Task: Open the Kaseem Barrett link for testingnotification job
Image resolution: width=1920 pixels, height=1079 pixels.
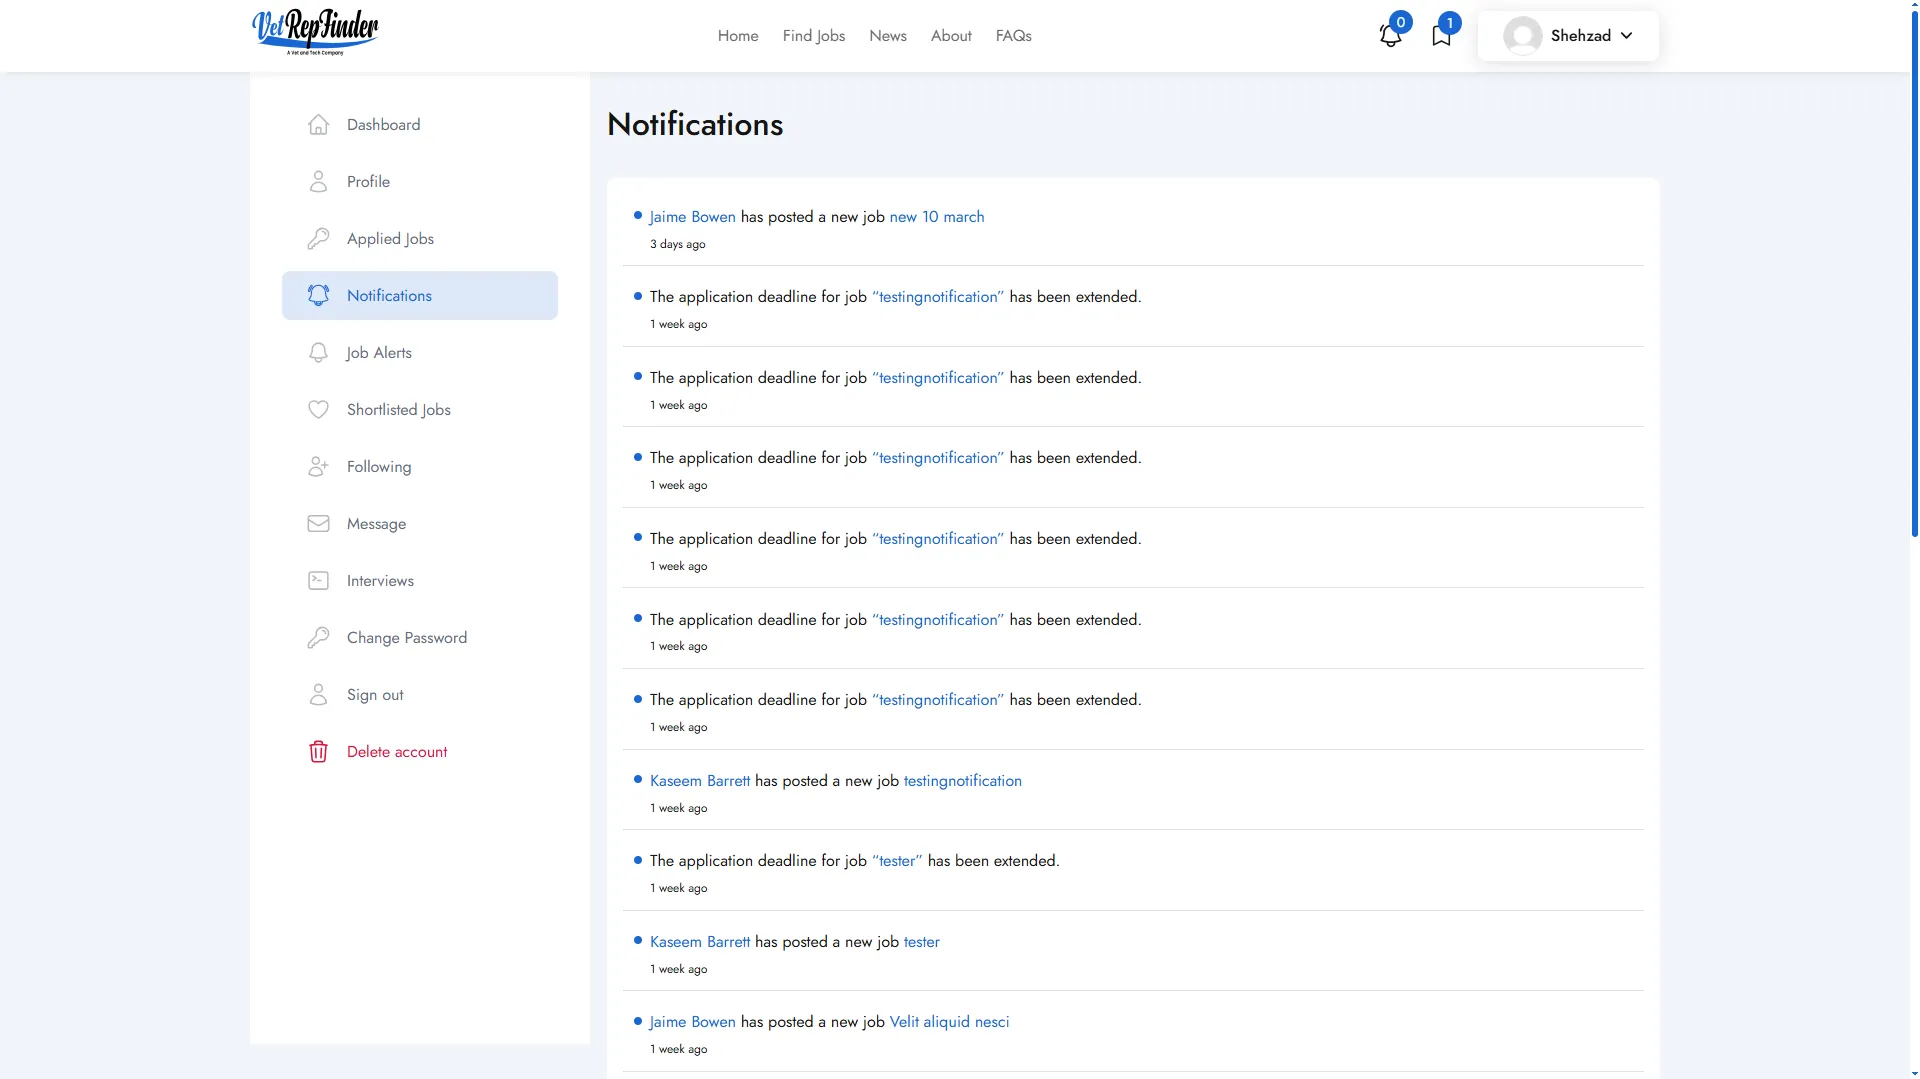Action: point(700,781)
